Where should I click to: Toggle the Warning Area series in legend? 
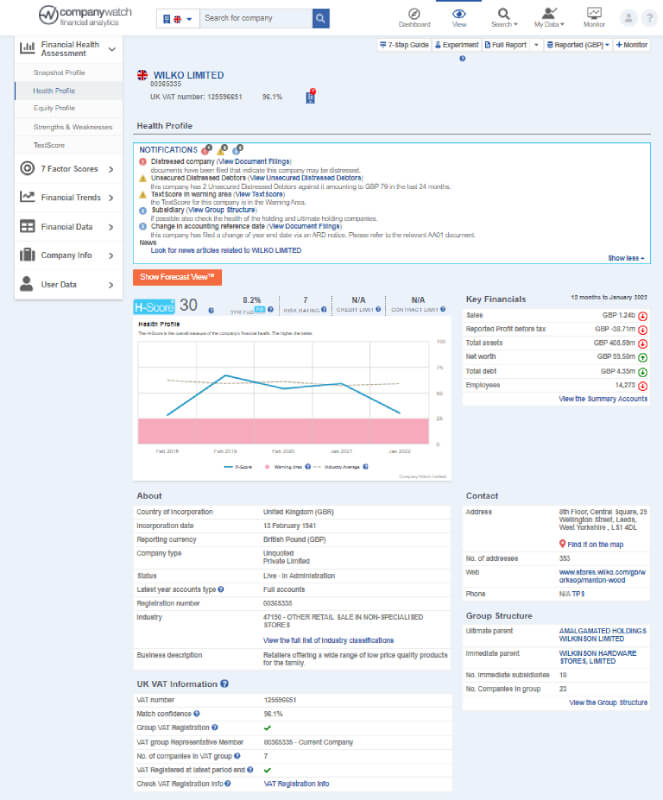pyautogui.click(x=284, y=467)
